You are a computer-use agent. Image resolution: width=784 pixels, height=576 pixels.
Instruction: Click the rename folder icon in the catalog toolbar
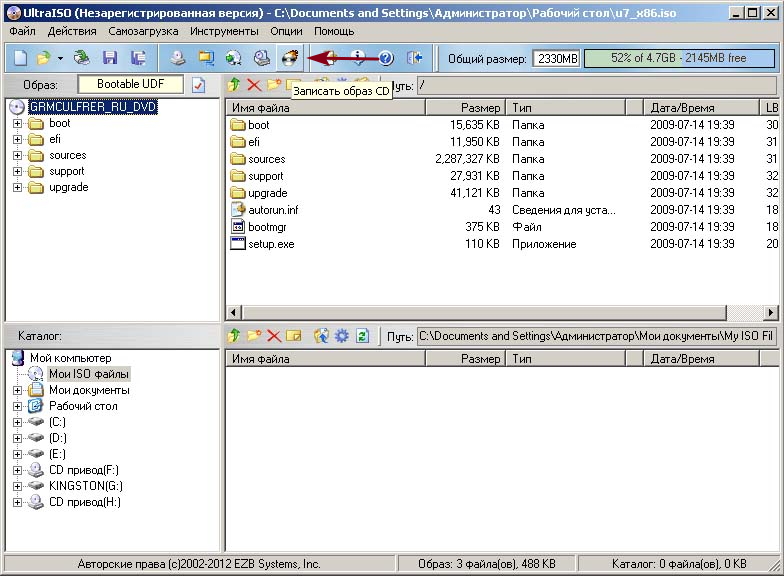point(294,336)
